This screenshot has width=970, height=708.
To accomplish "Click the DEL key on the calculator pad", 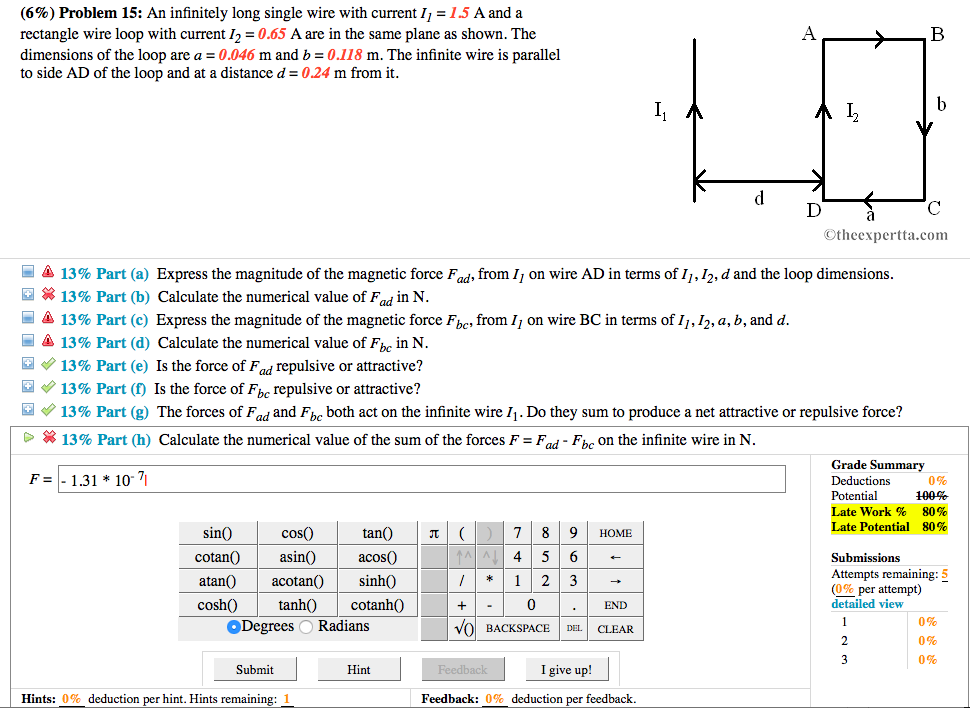I will coord(573,629).
